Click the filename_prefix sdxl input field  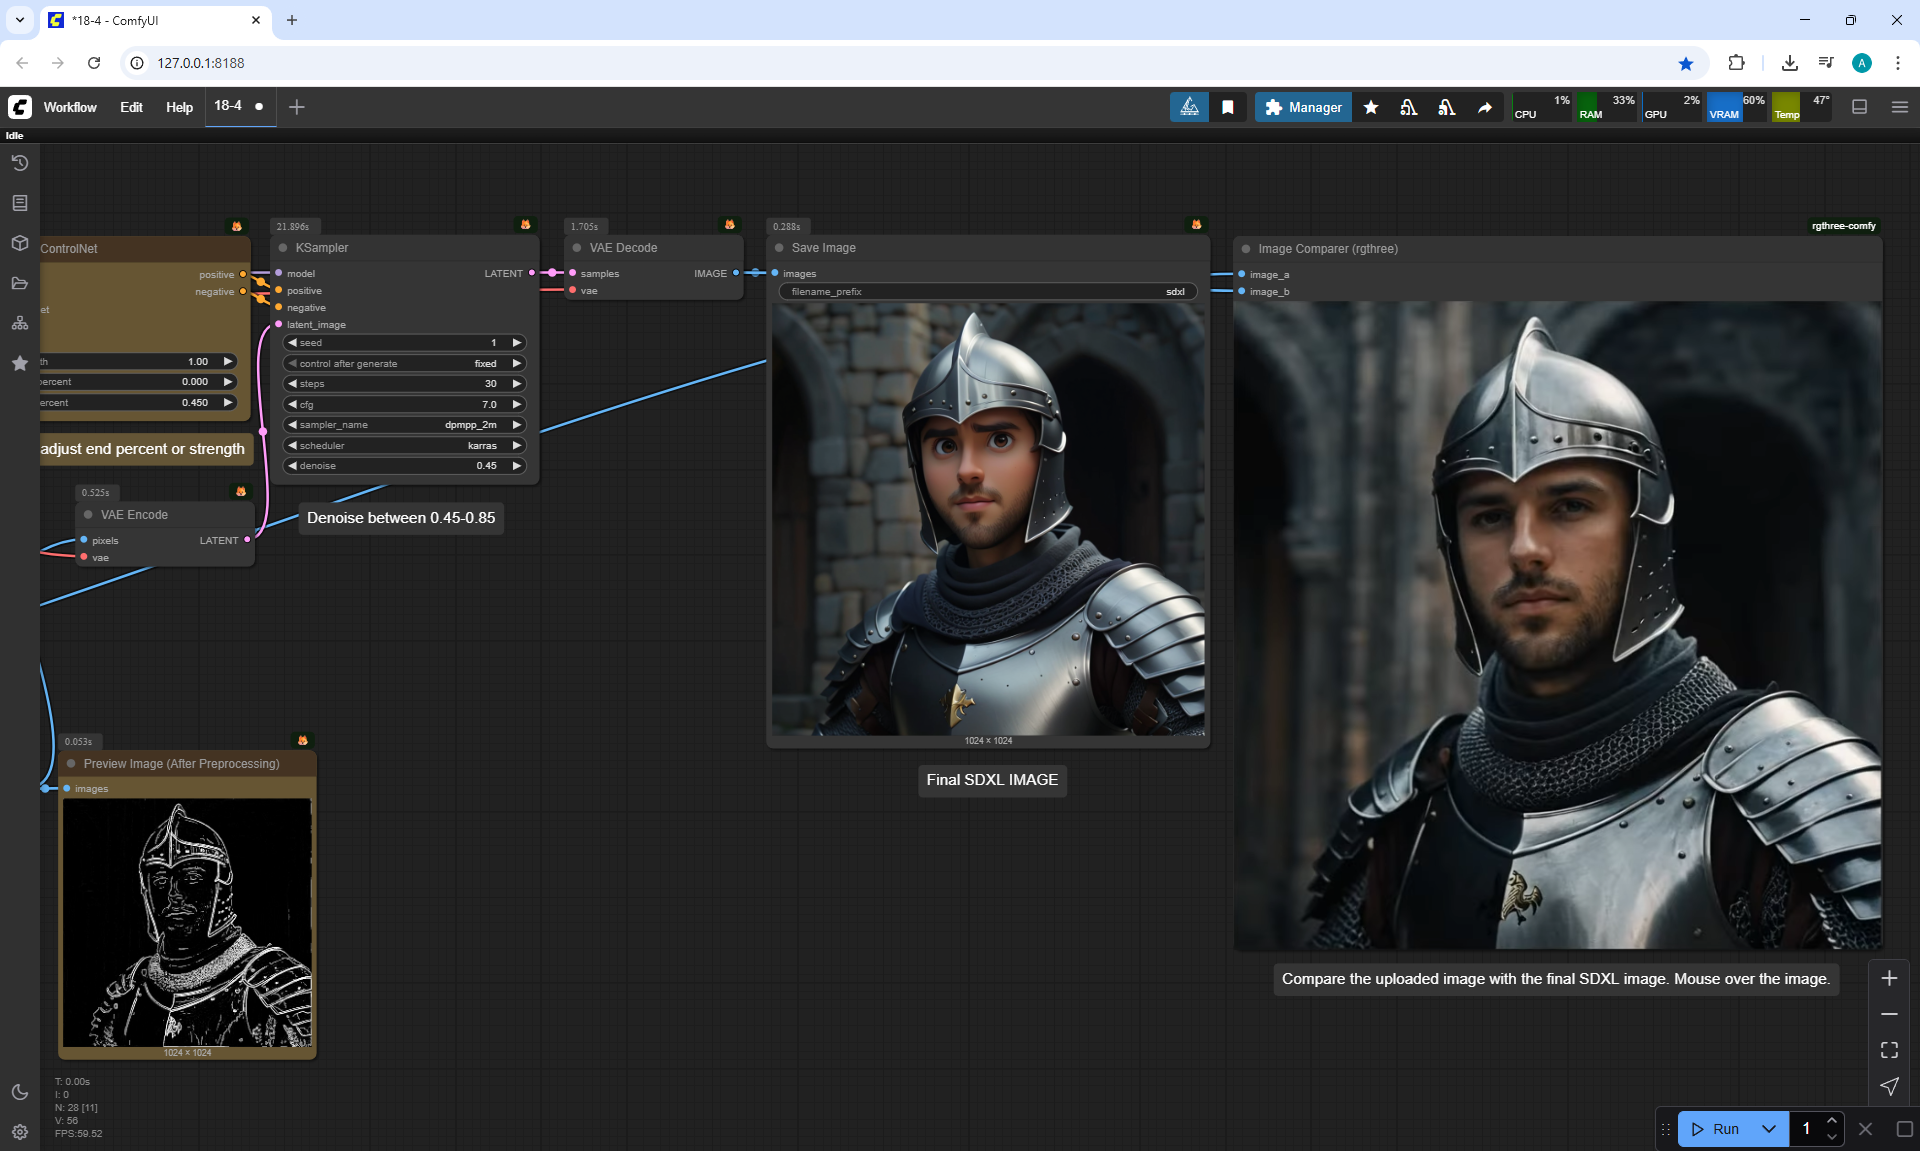click(987, 292)
